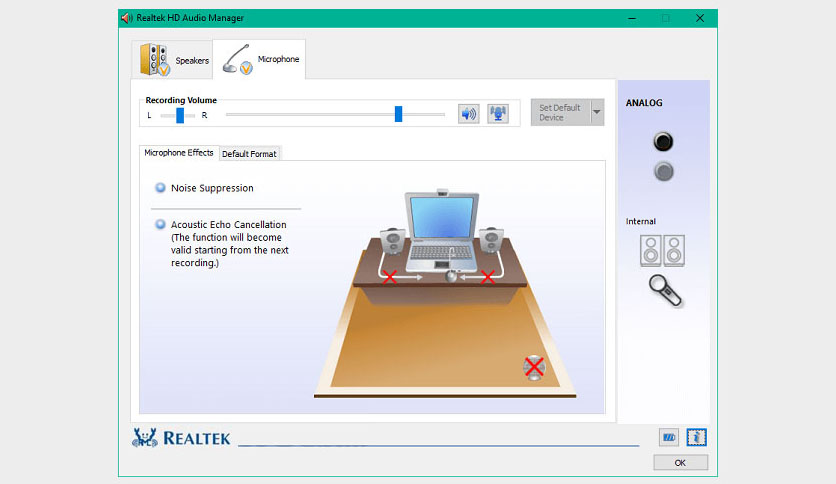The image size is (836, 484).
Task: Close the Realtek HD Audio Manager window
Action: coord(700,18)
